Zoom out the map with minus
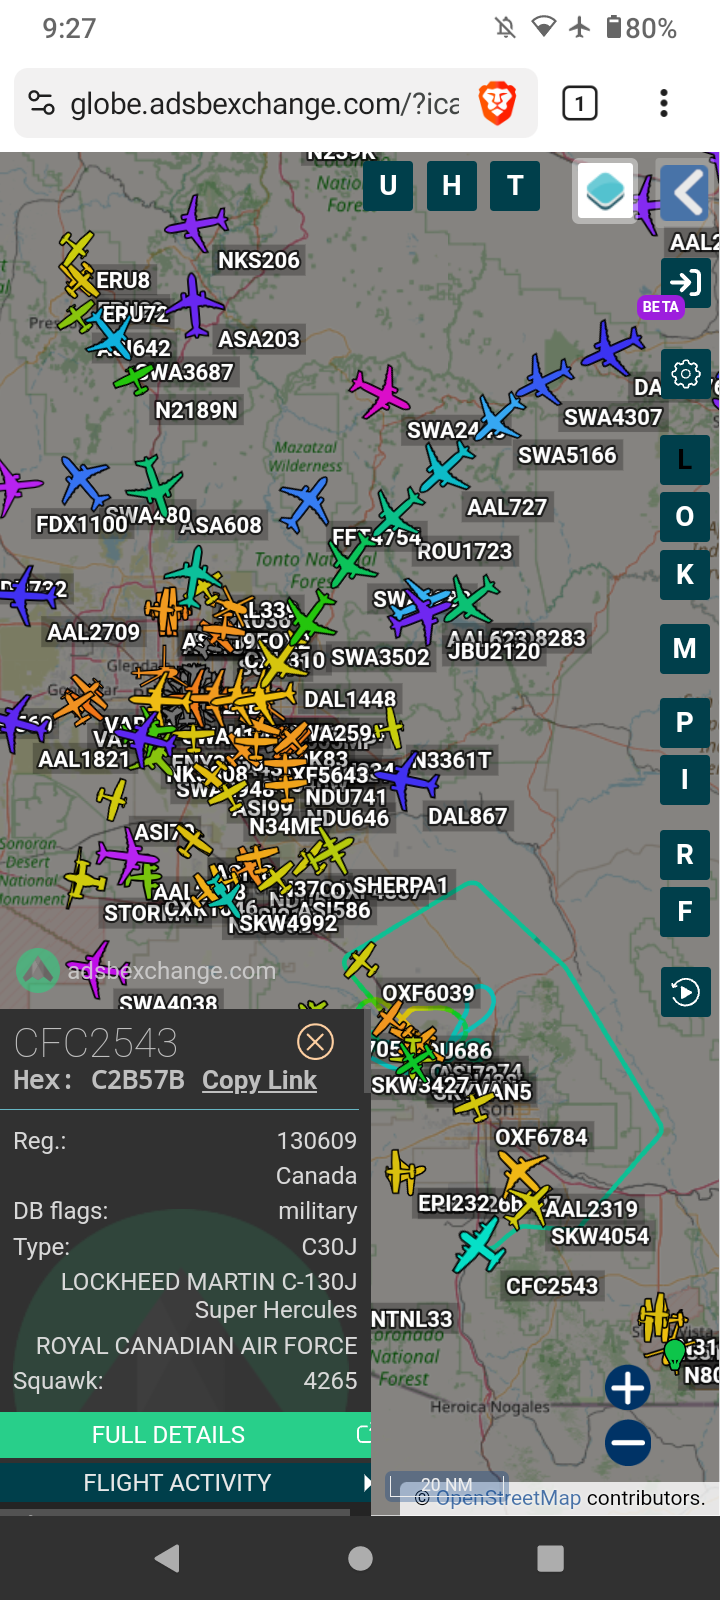 pos(628,1443)
